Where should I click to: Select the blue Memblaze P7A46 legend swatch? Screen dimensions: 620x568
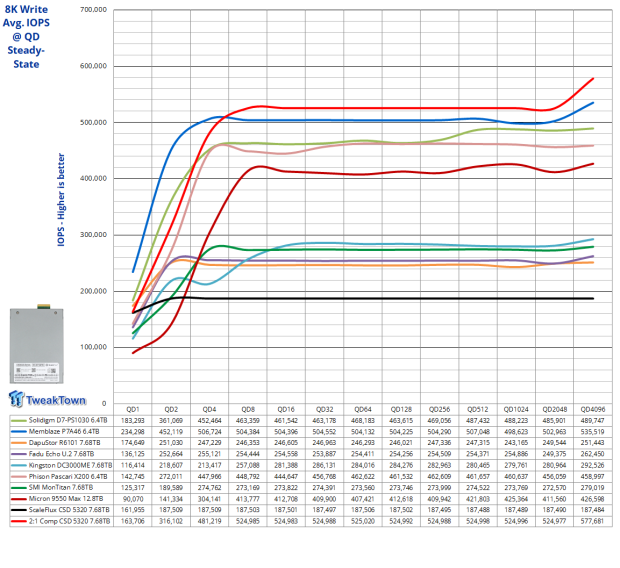(x=19, y=432)
